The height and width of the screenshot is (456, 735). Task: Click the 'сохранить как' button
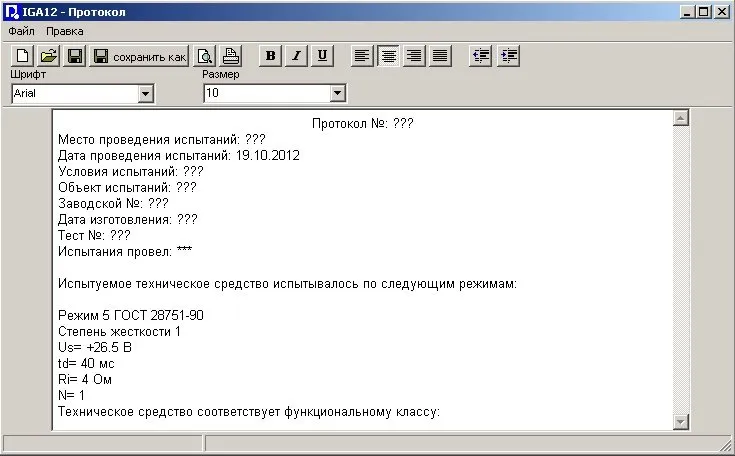click(139, 56)
